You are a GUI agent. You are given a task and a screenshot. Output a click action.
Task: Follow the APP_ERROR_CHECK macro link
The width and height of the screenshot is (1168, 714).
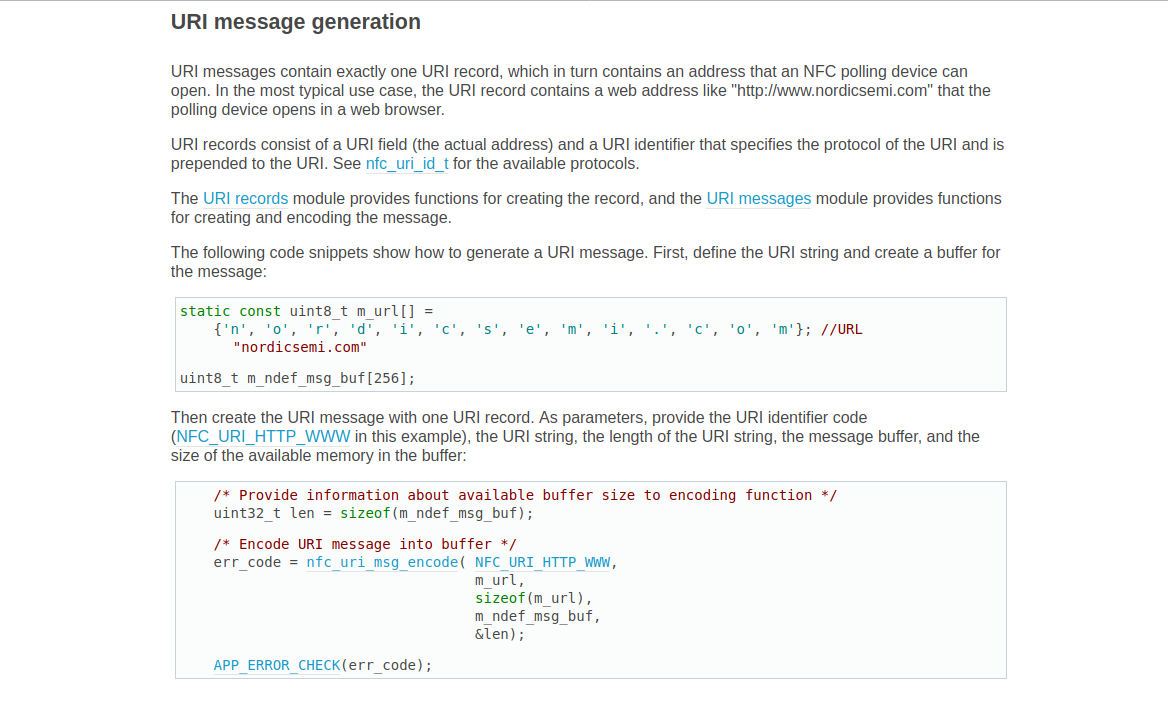277,665
